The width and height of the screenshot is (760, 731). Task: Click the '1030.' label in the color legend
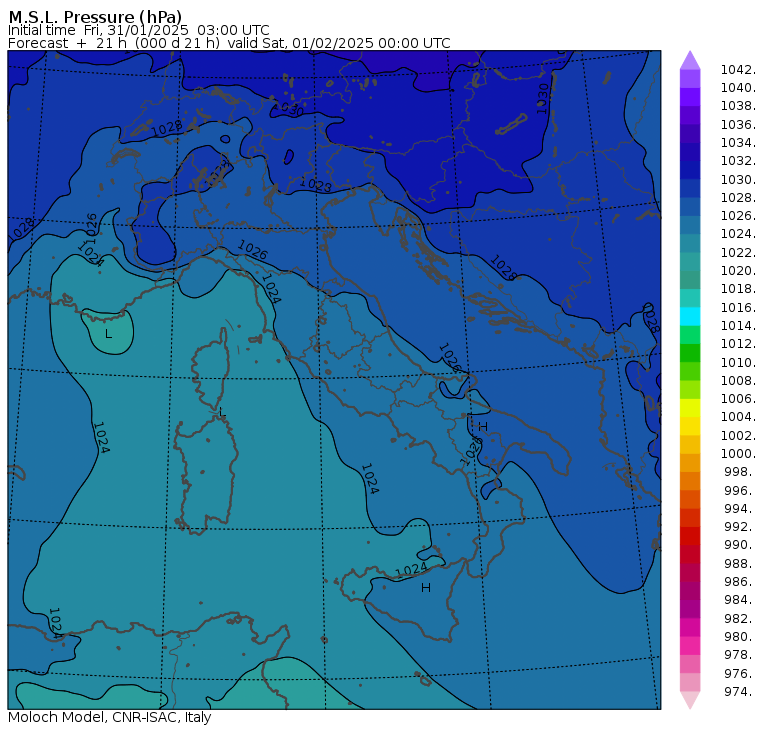tap(738, 179)
